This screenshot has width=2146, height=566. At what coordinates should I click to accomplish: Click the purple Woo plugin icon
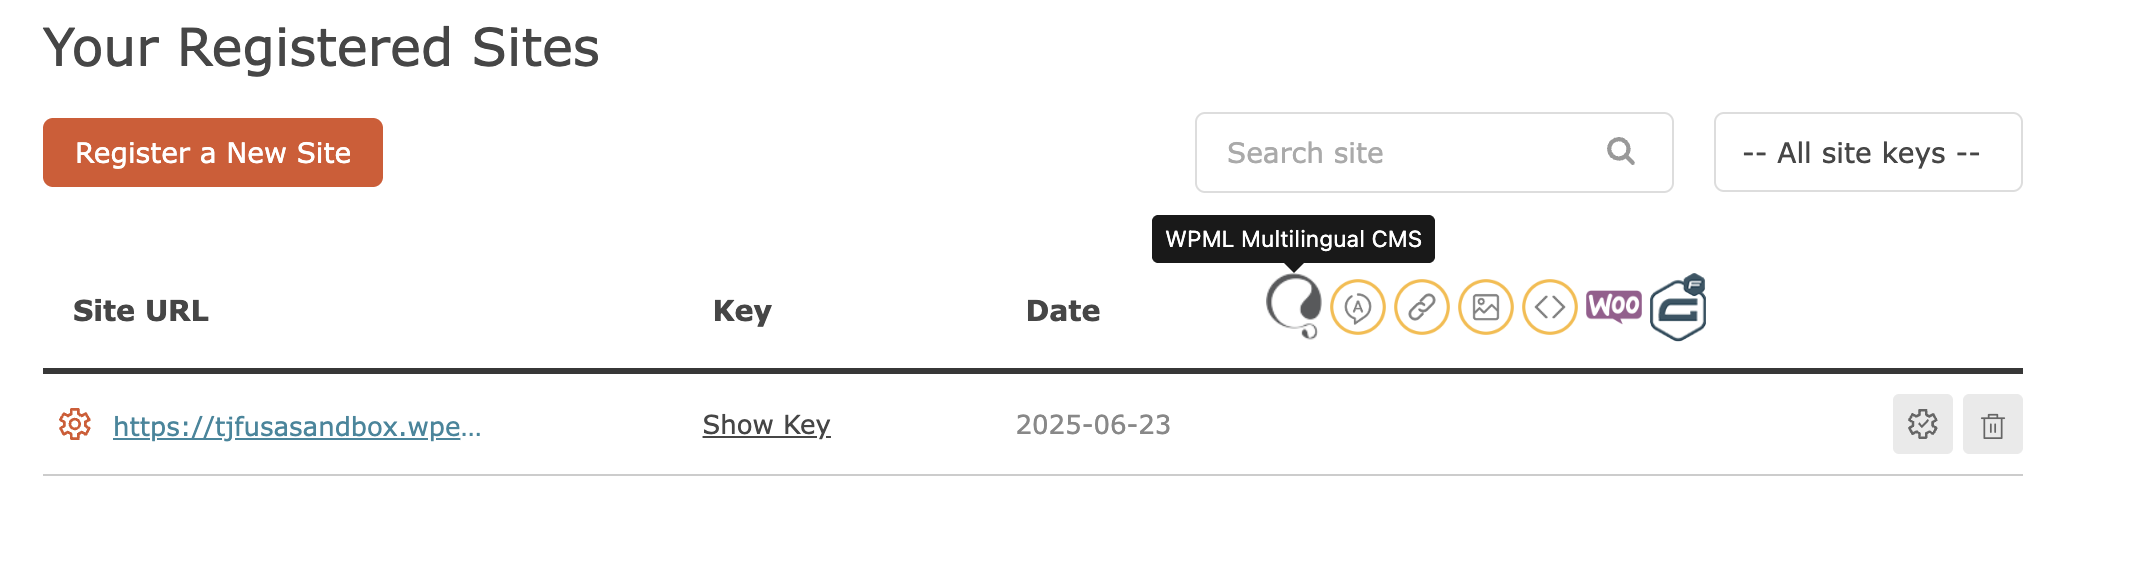(x=1614, y=306)
